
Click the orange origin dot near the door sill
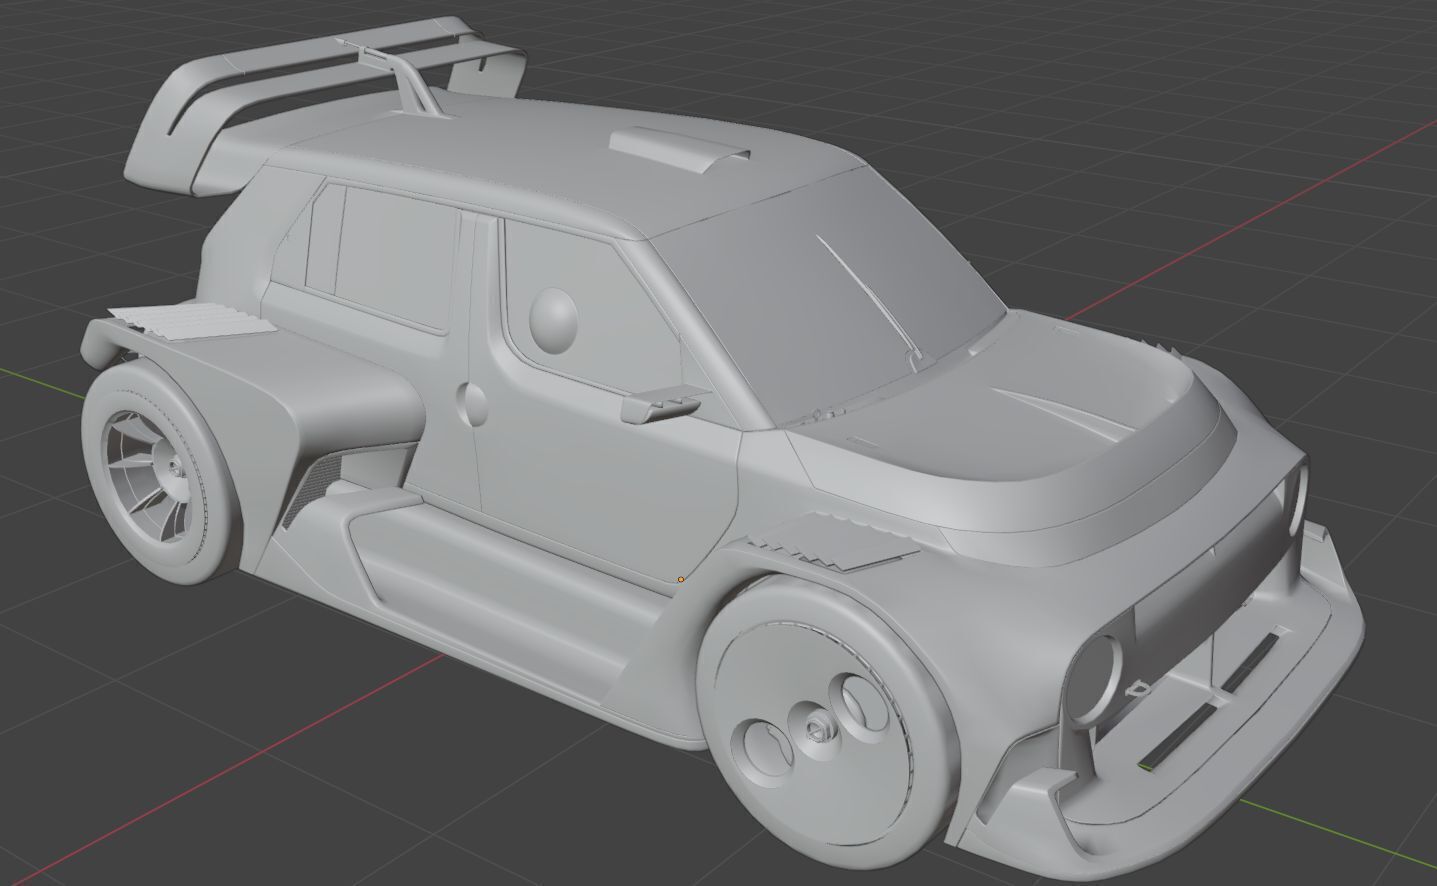(681, 579)
